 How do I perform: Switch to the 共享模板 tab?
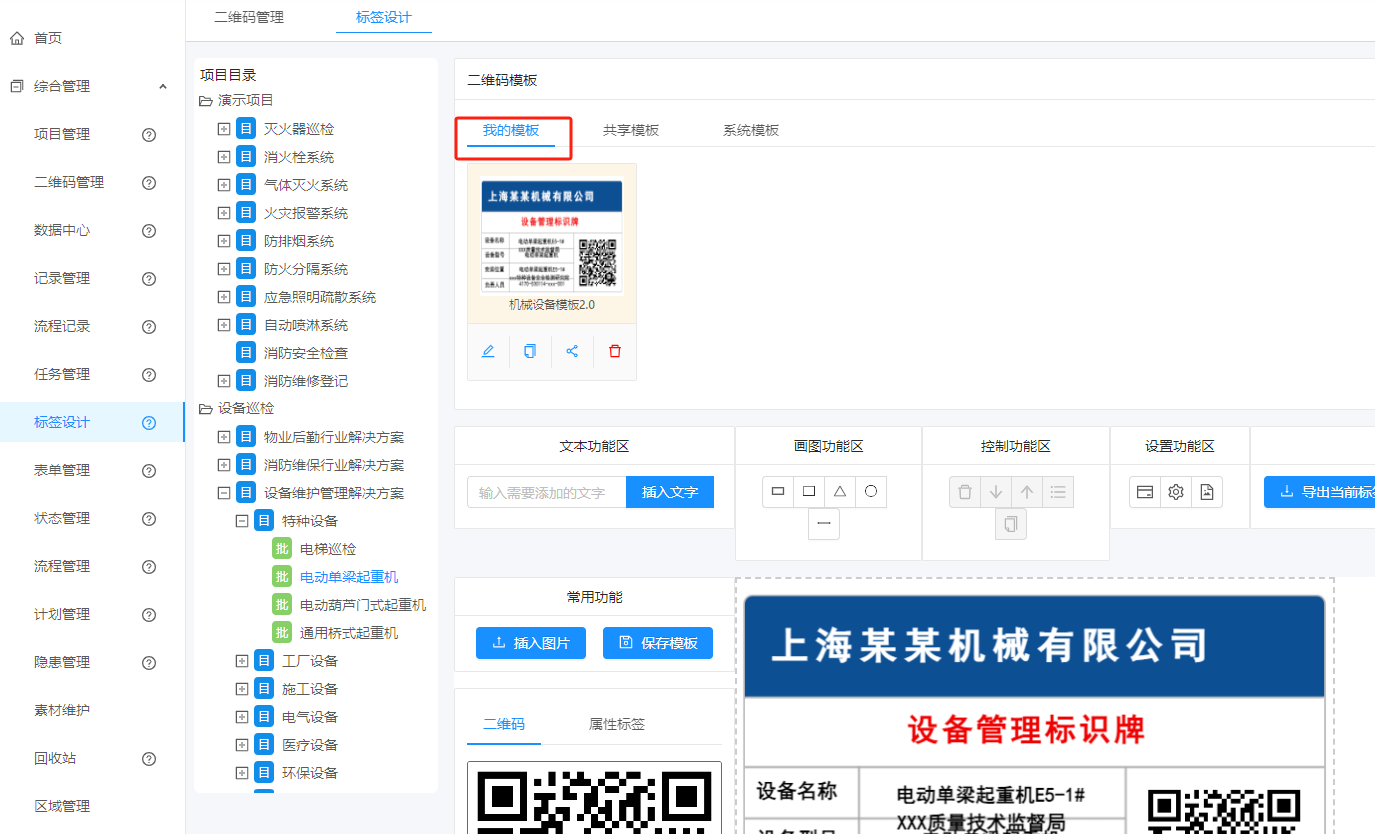[x=631, y=128]
